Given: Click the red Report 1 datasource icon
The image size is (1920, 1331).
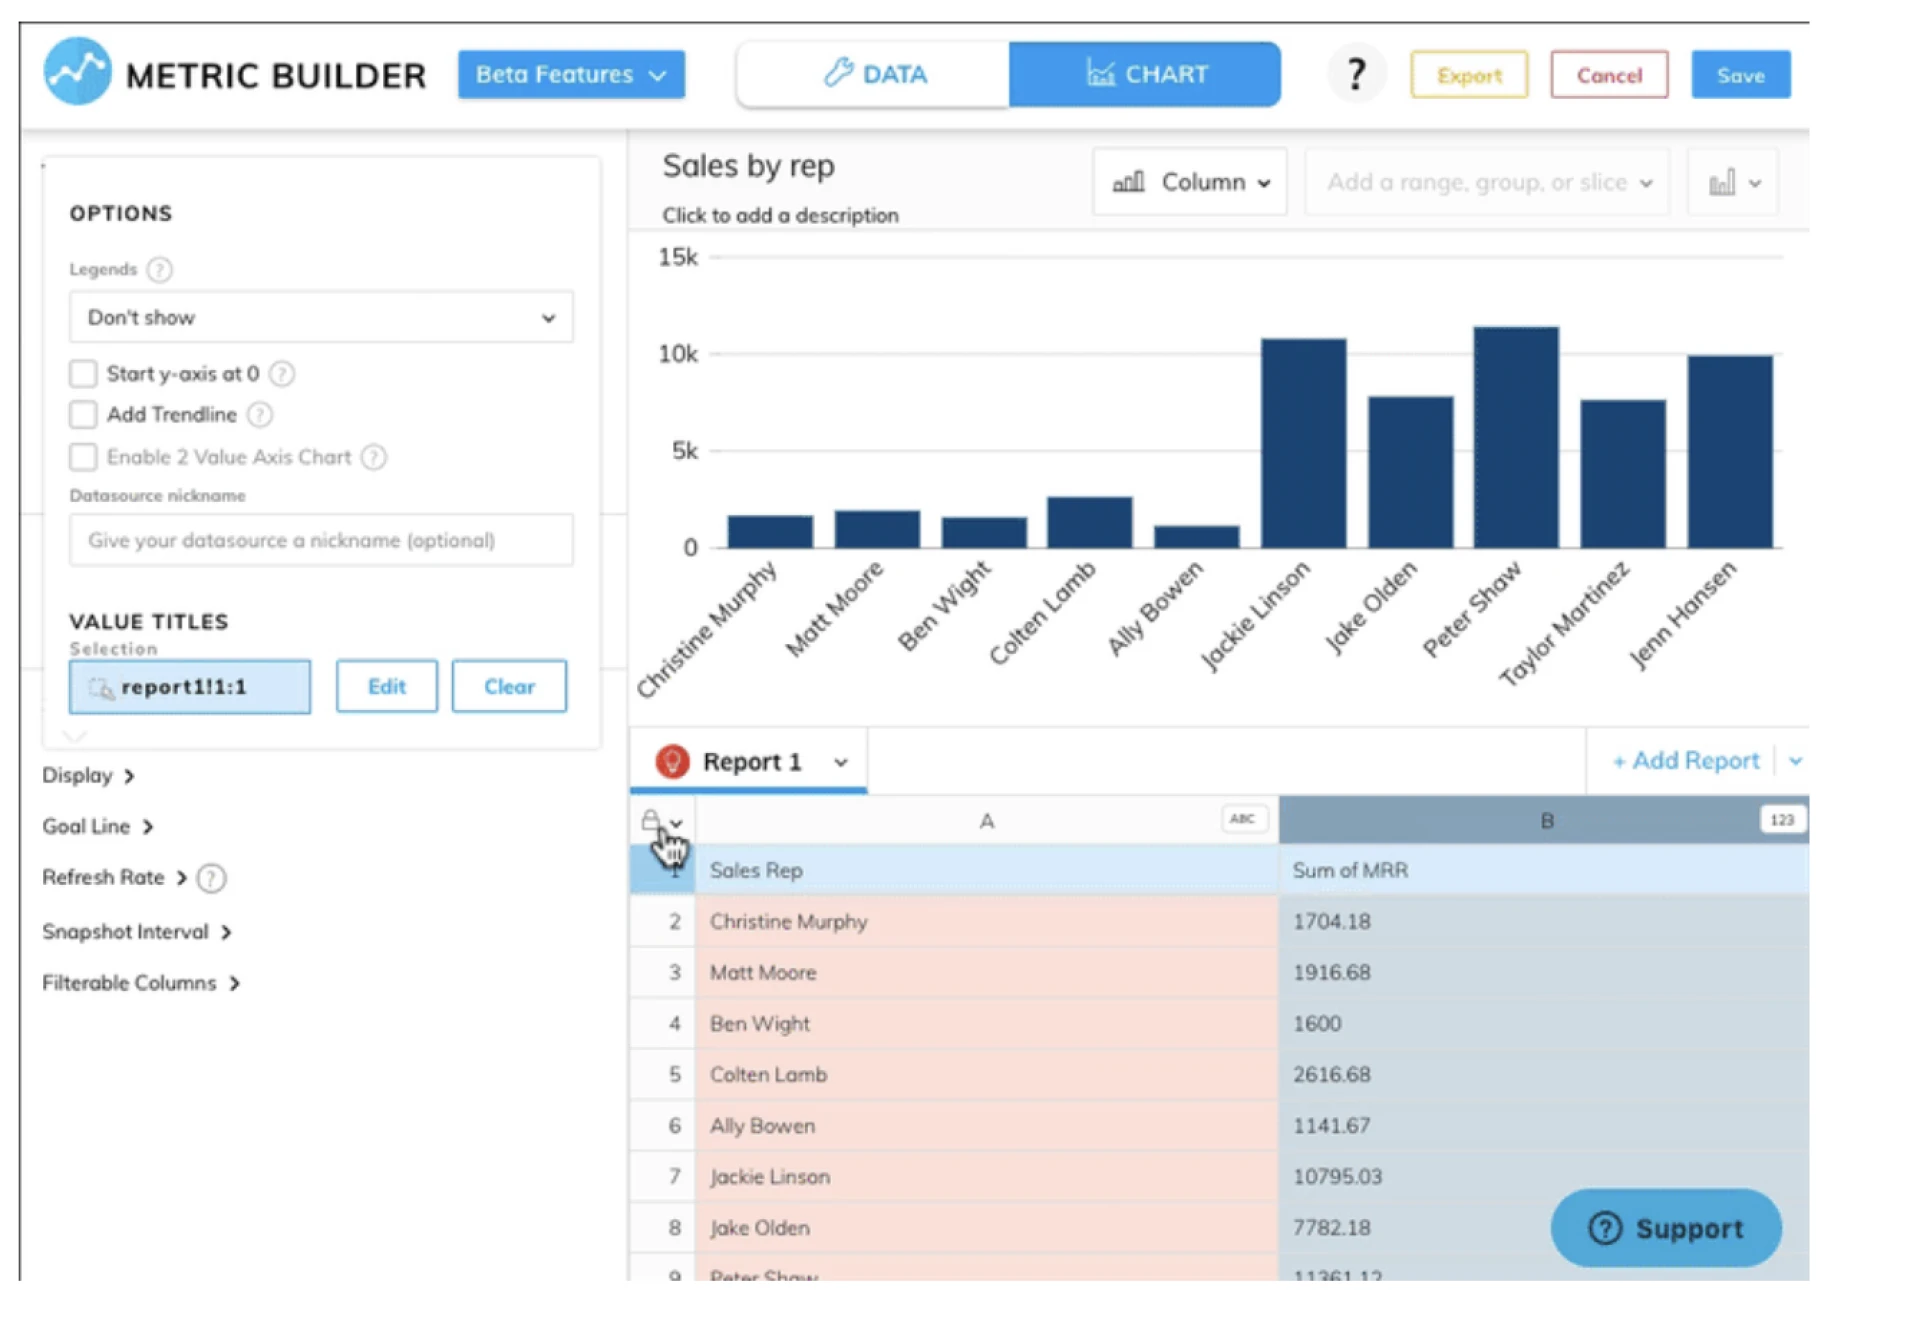Looking at the screenshot, I should pos(672,762).
